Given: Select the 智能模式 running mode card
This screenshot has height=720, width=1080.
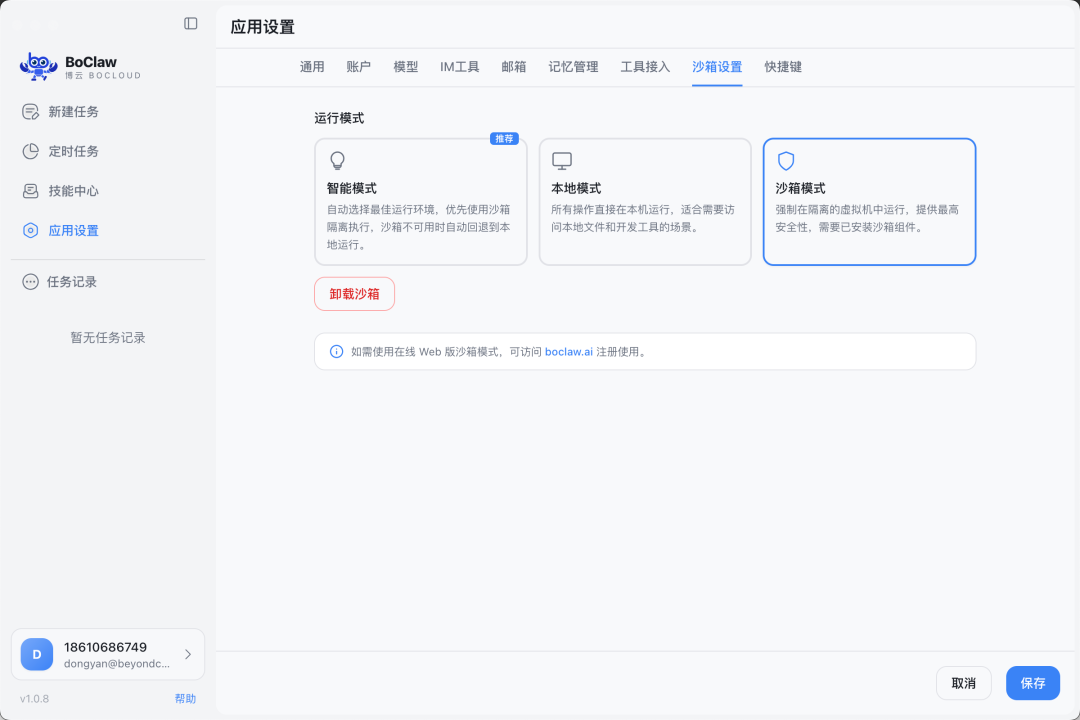Looking at the screenshot, I should click(x=421, y=200).
